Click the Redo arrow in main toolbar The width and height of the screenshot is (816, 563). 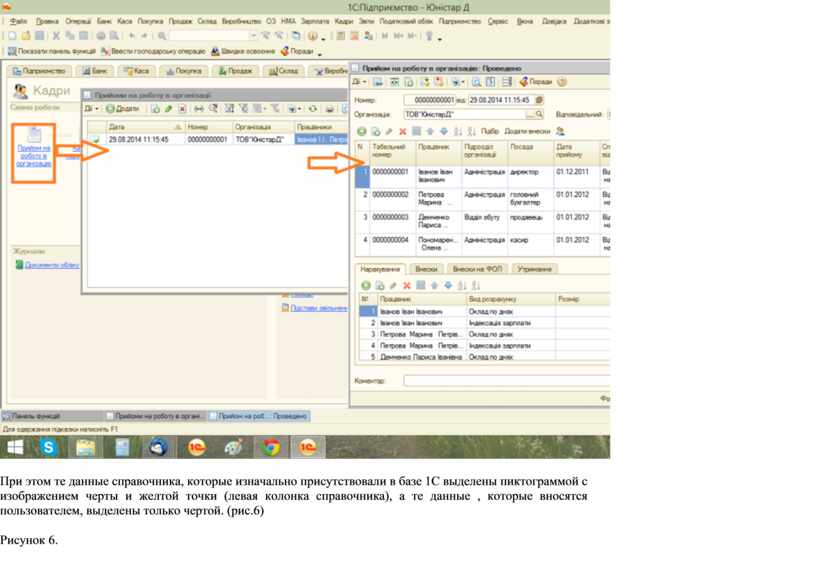click(145, 36)
